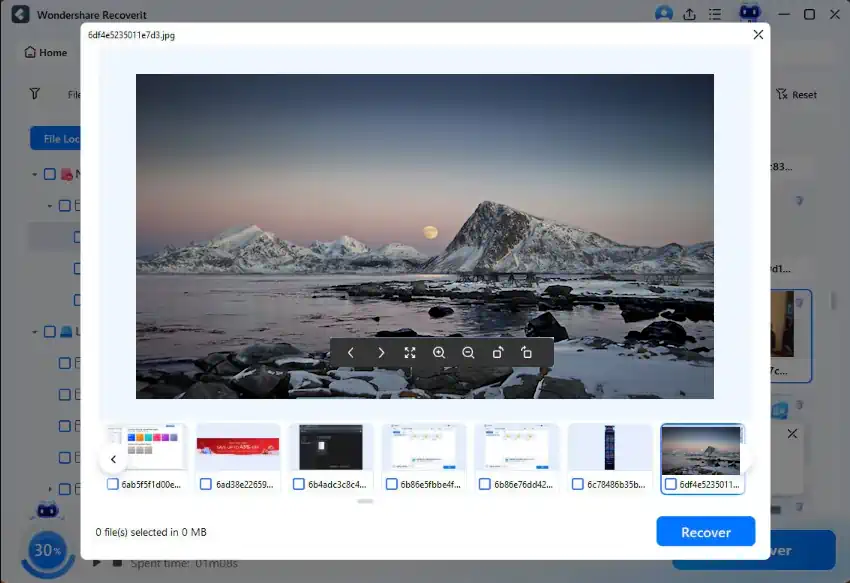This screenshot has height=583, width=850.
Task: Check the box for 6ab5f5f1d00e
Action: pyautogui.click(x=112, y=484)
